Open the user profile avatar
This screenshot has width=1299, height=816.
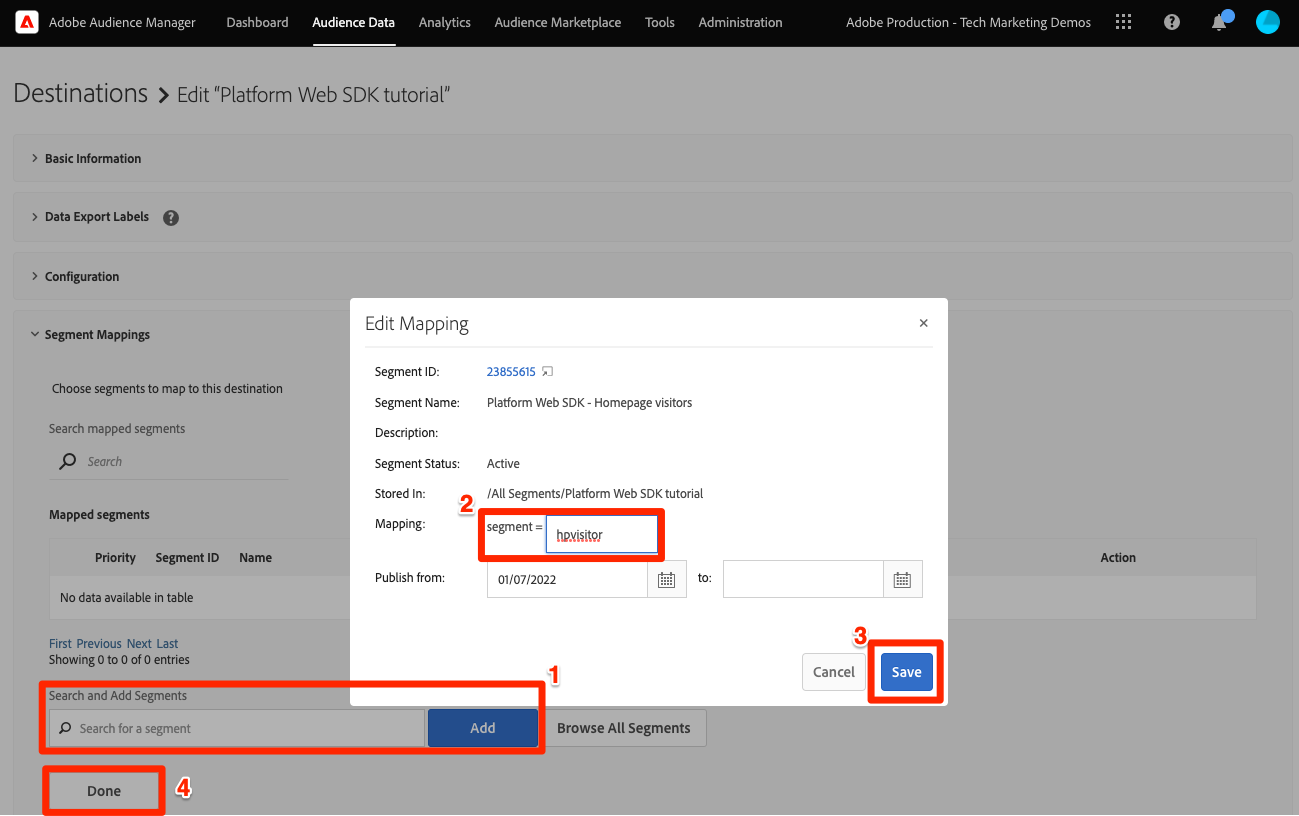click(x=1268, y=22)
